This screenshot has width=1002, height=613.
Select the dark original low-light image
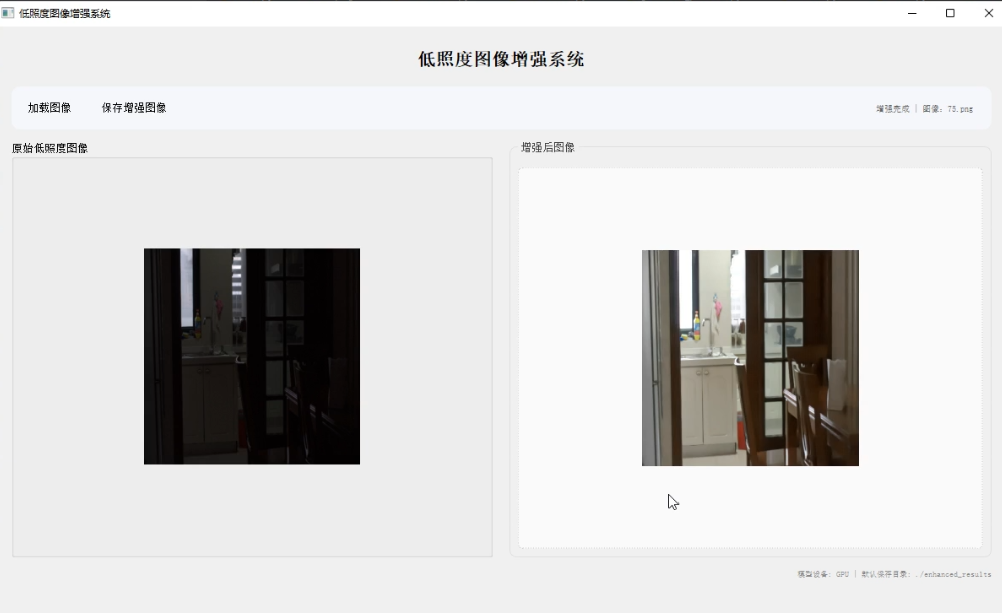(x=252, y=356)
